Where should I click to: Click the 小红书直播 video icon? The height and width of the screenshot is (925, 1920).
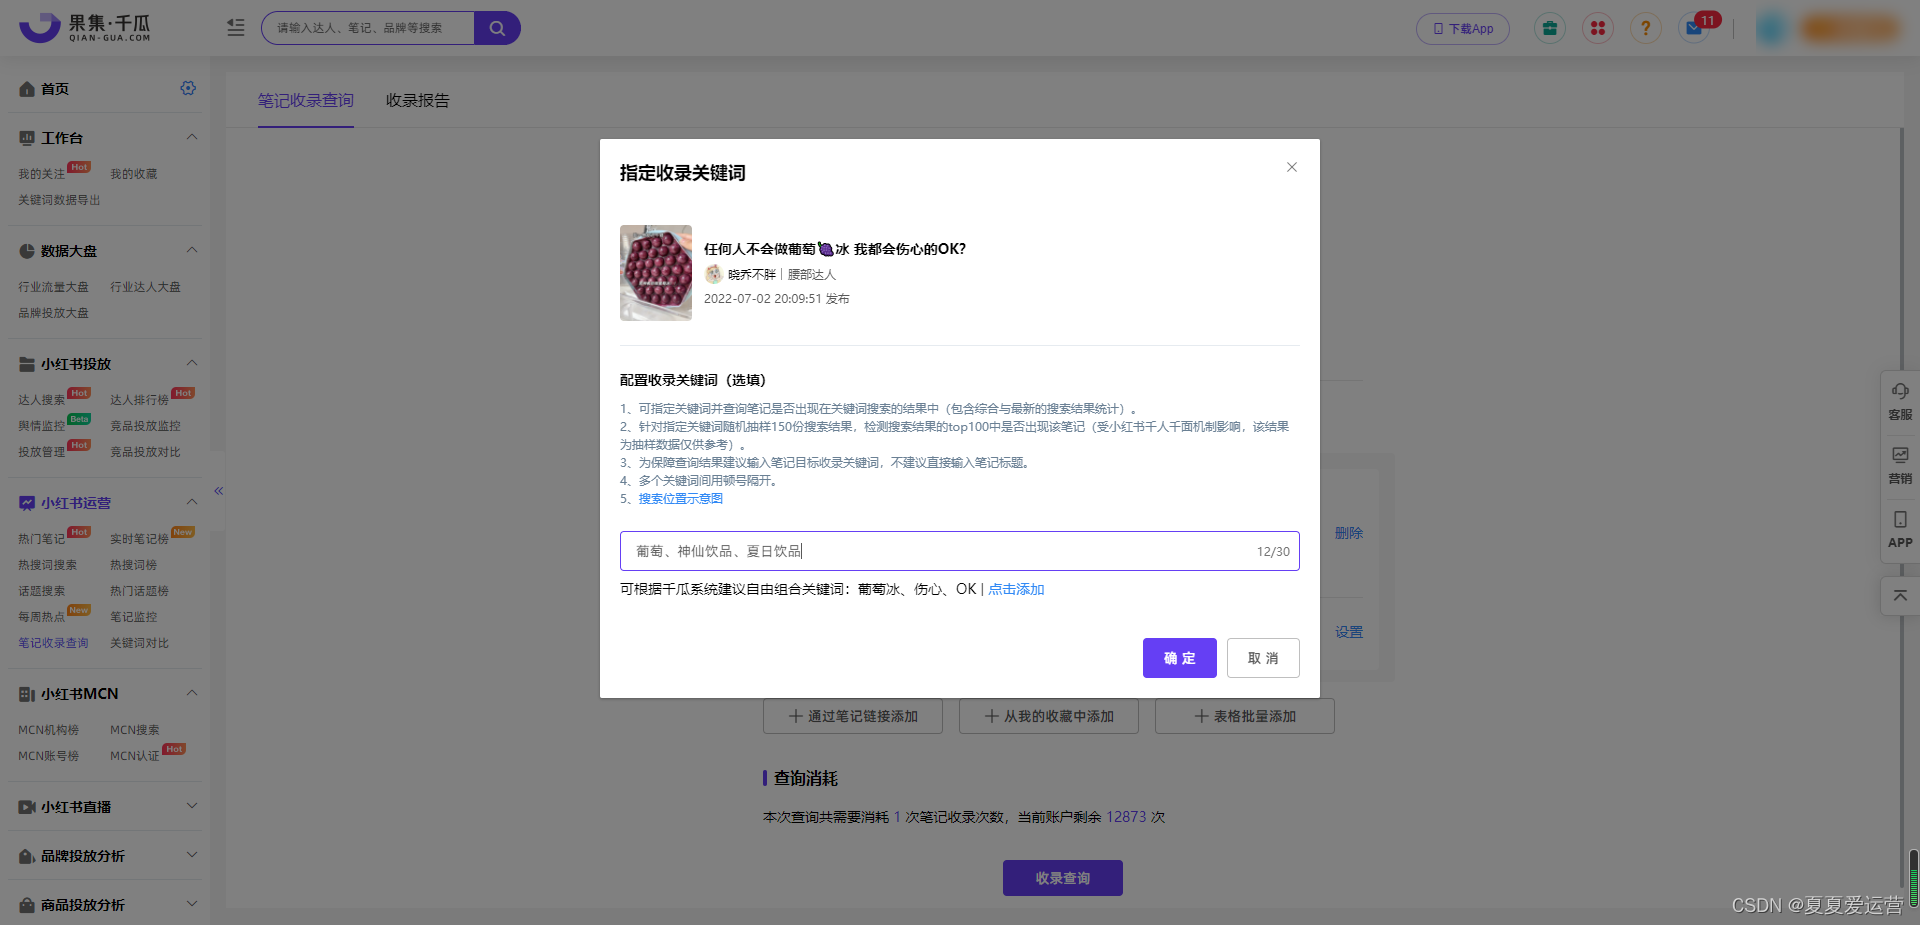coord(27,807)
